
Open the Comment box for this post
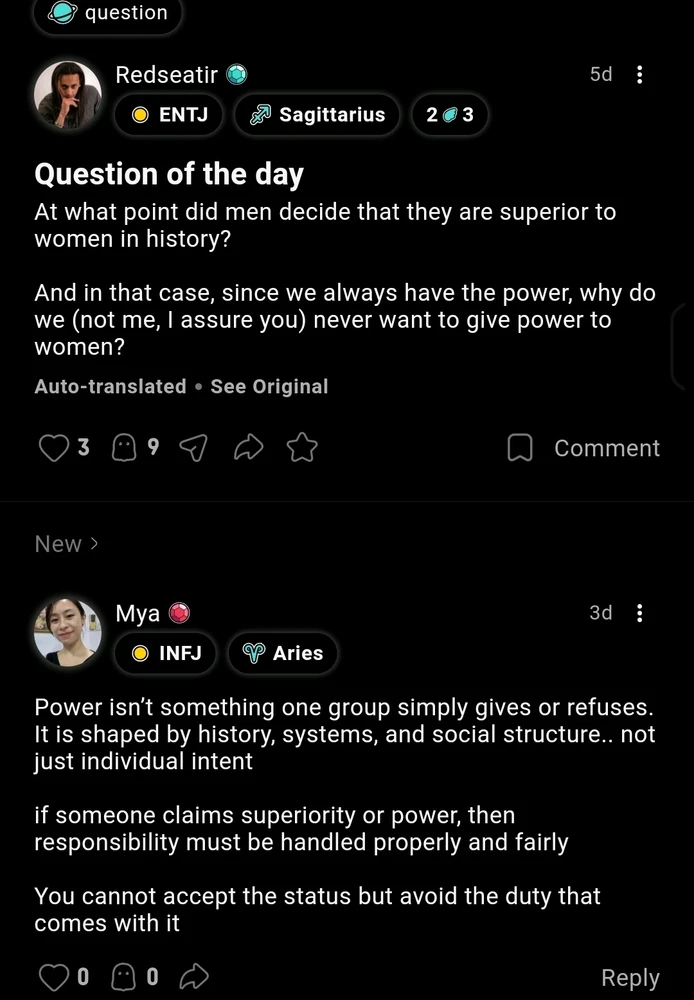tap(584, 448)
